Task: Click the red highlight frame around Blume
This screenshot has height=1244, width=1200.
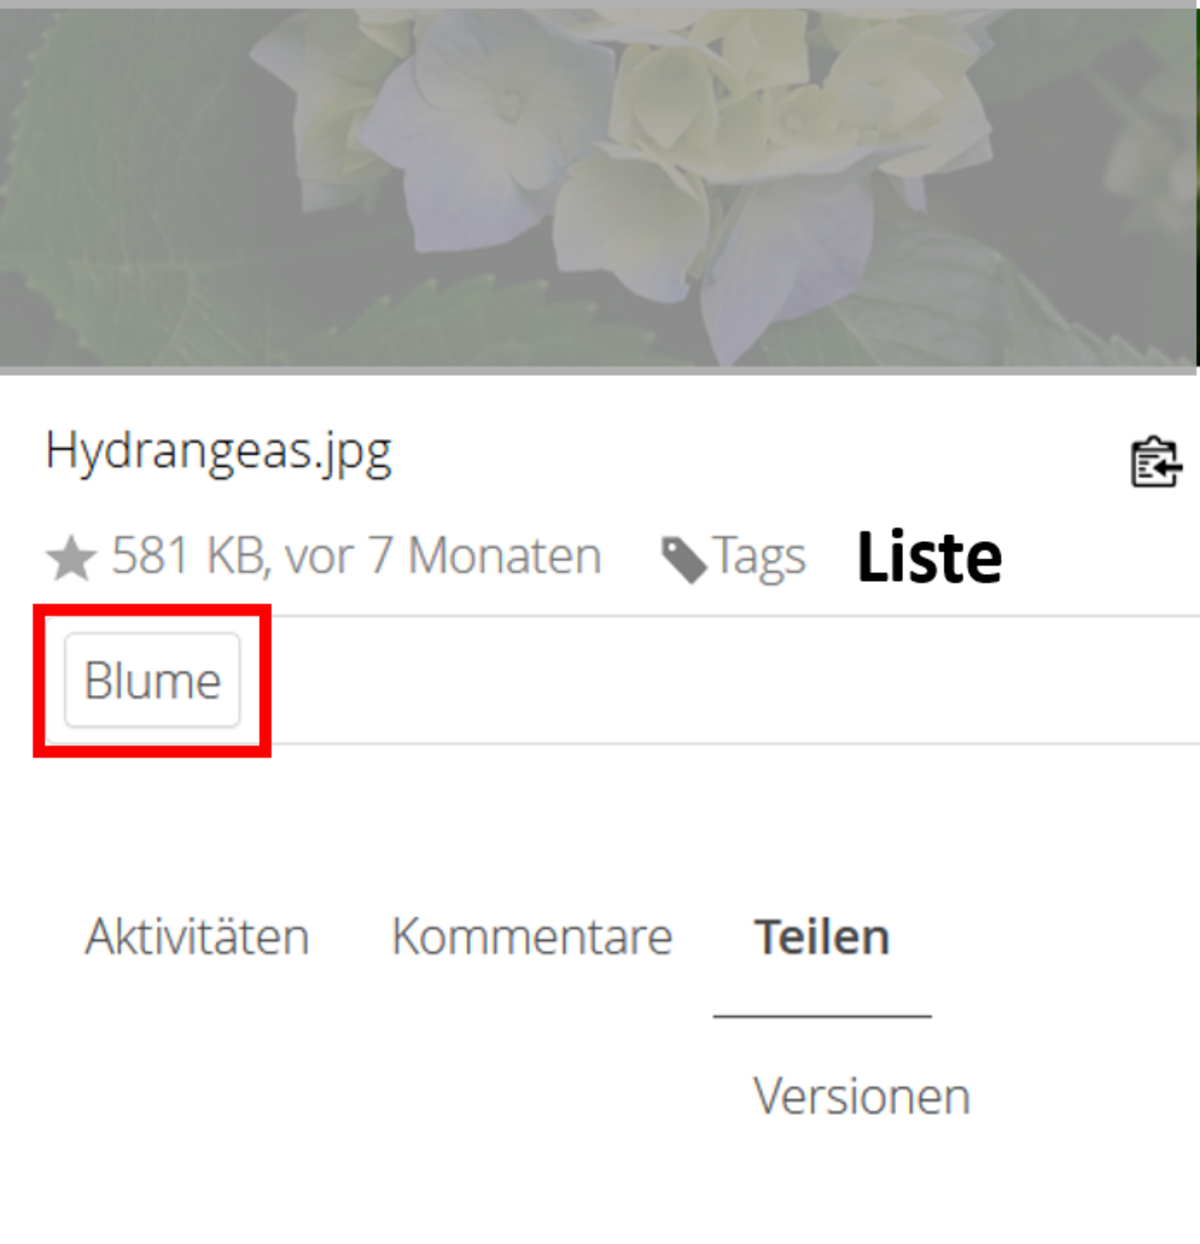Action: 152,608
